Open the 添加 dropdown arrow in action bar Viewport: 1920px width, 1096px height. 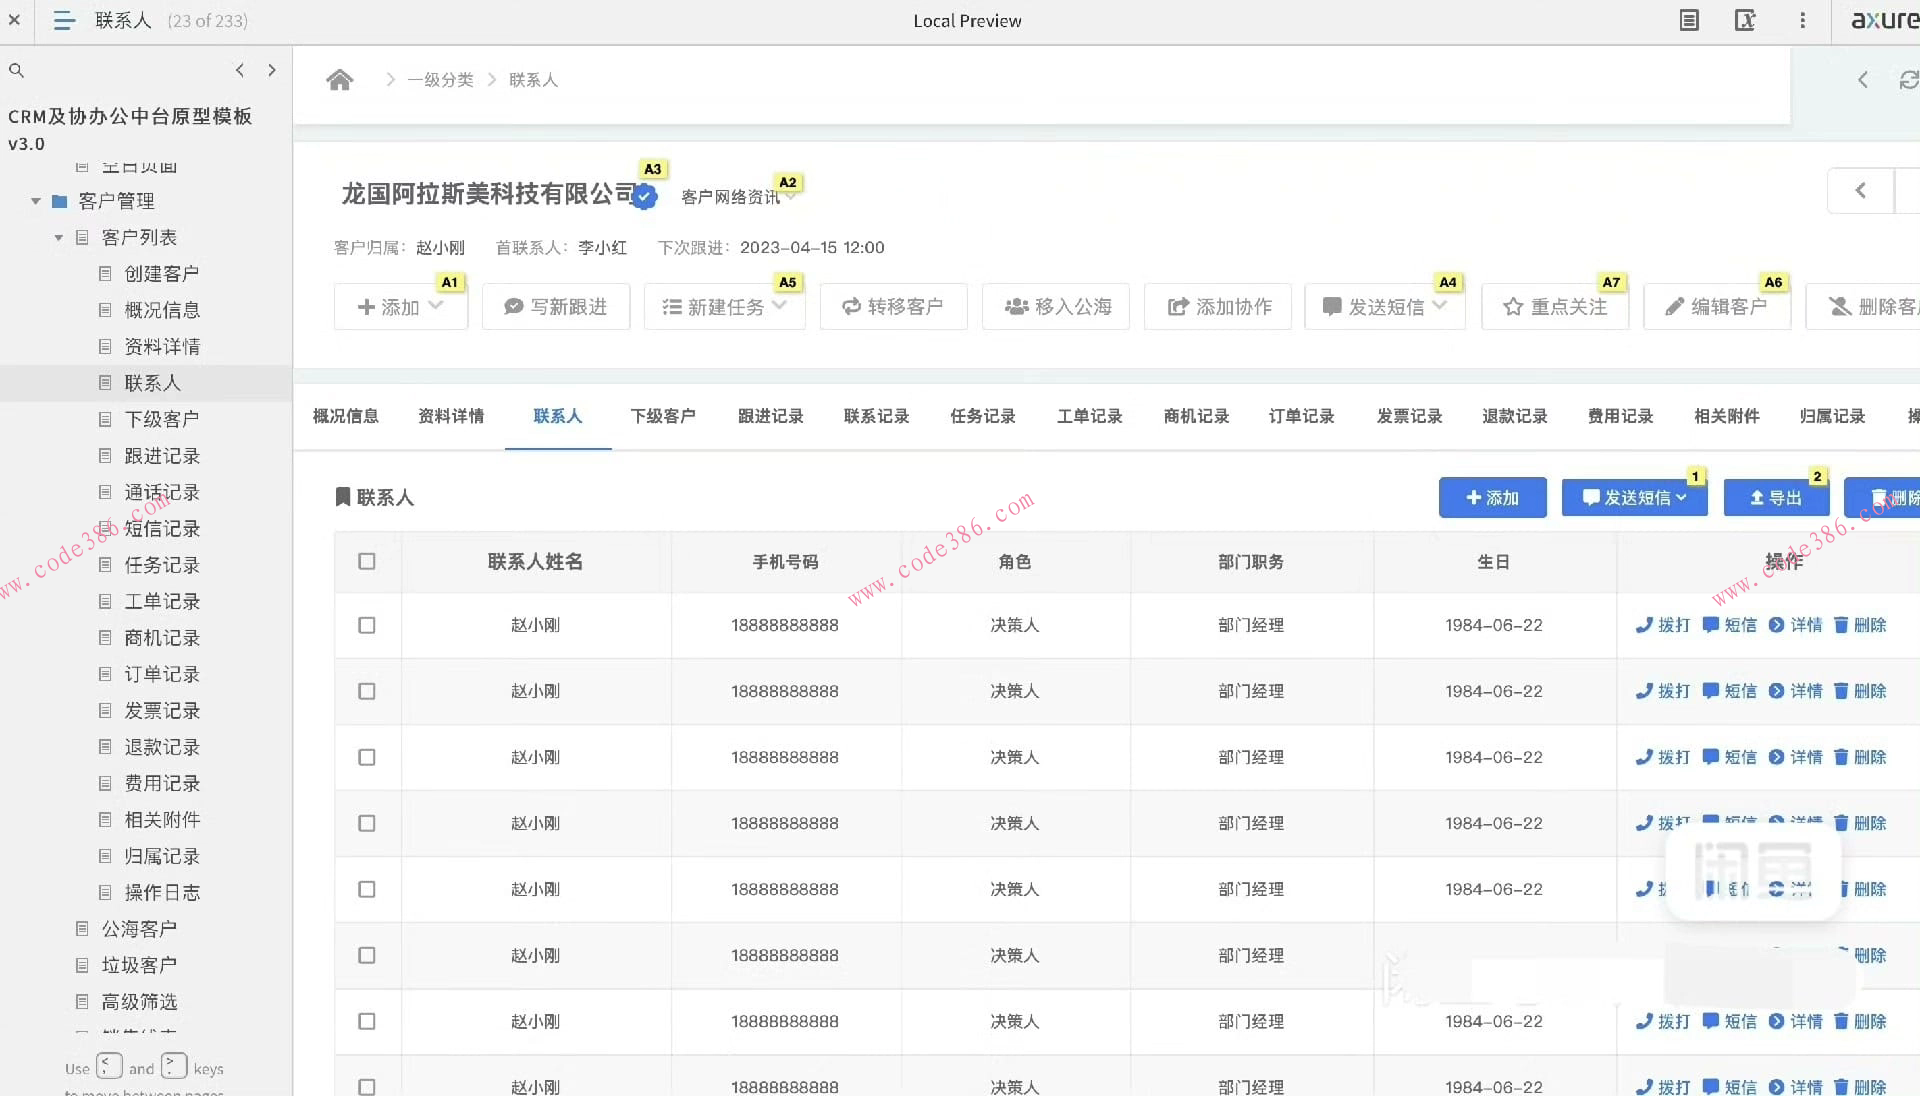tap(437, 307)
